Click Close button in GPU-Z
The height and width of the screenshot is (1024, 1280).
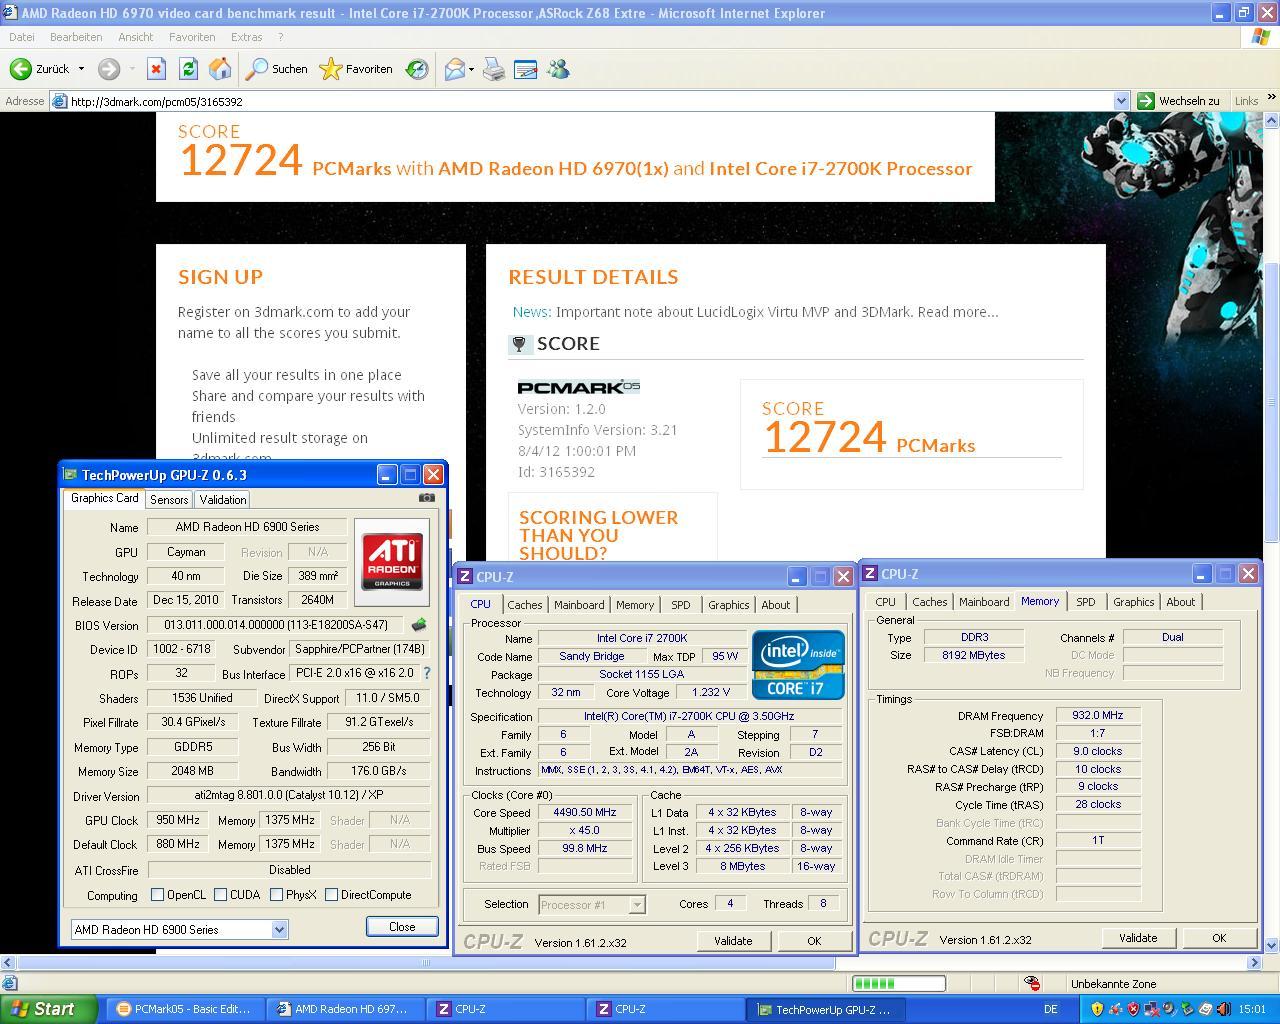tap(402, 926)
